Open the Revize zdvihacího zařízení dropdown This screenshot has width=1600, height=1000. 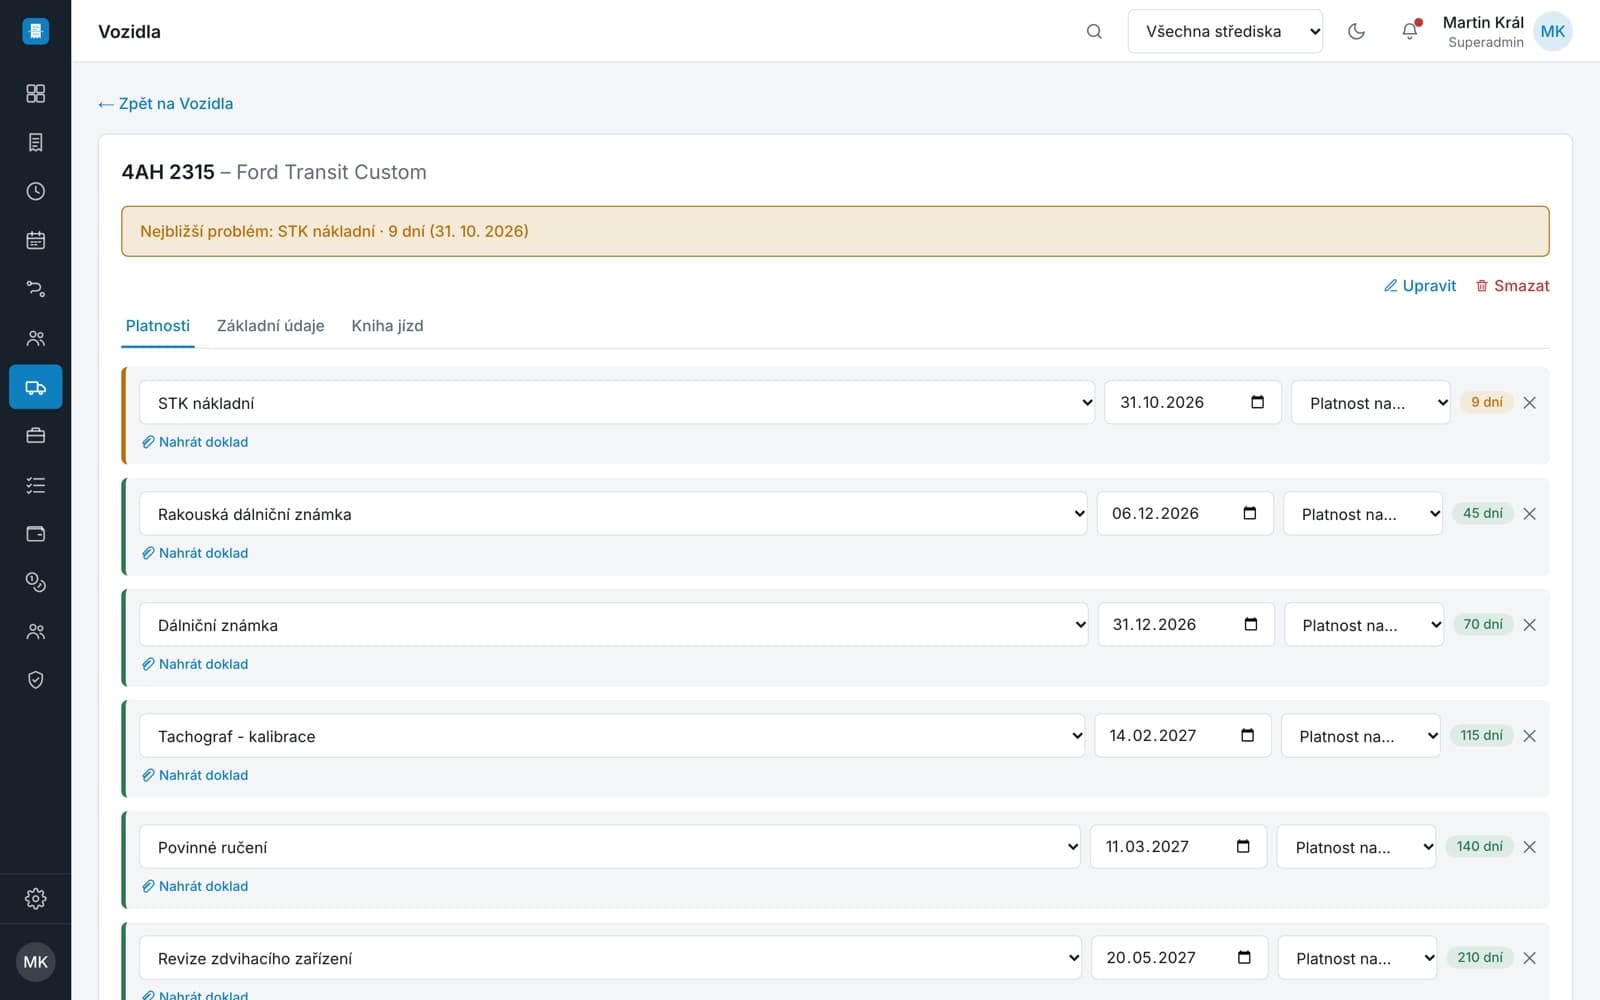click(x=610, y=958)
